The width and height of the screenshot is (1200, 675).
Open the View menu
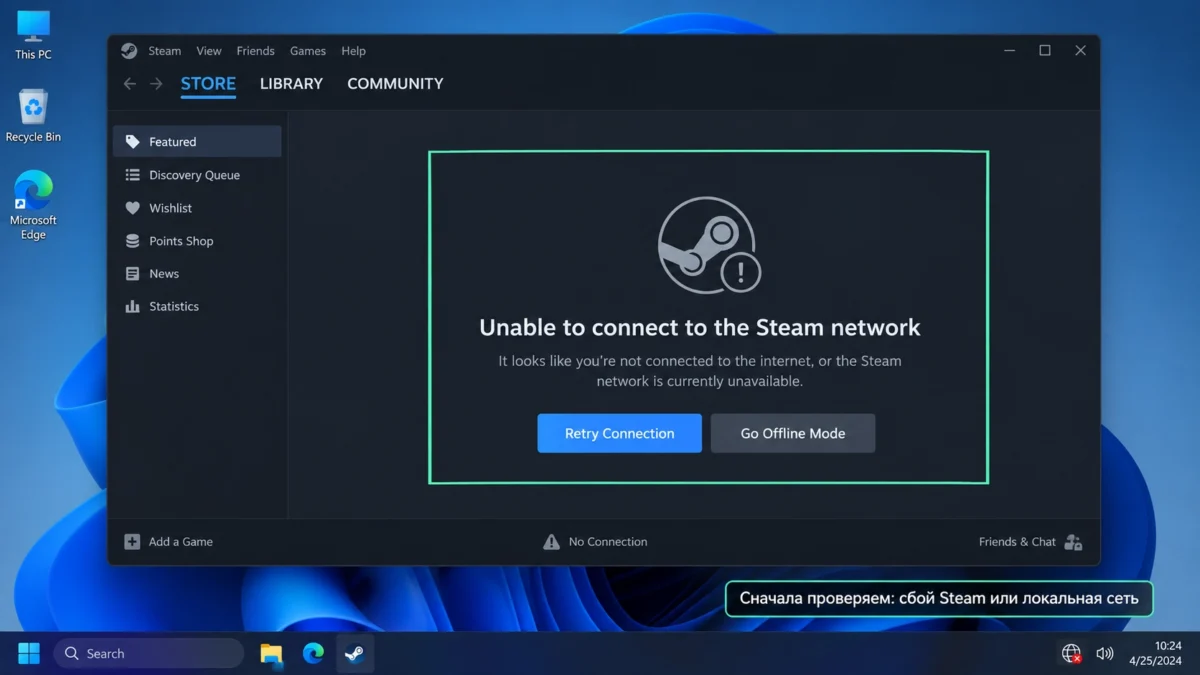209,51
